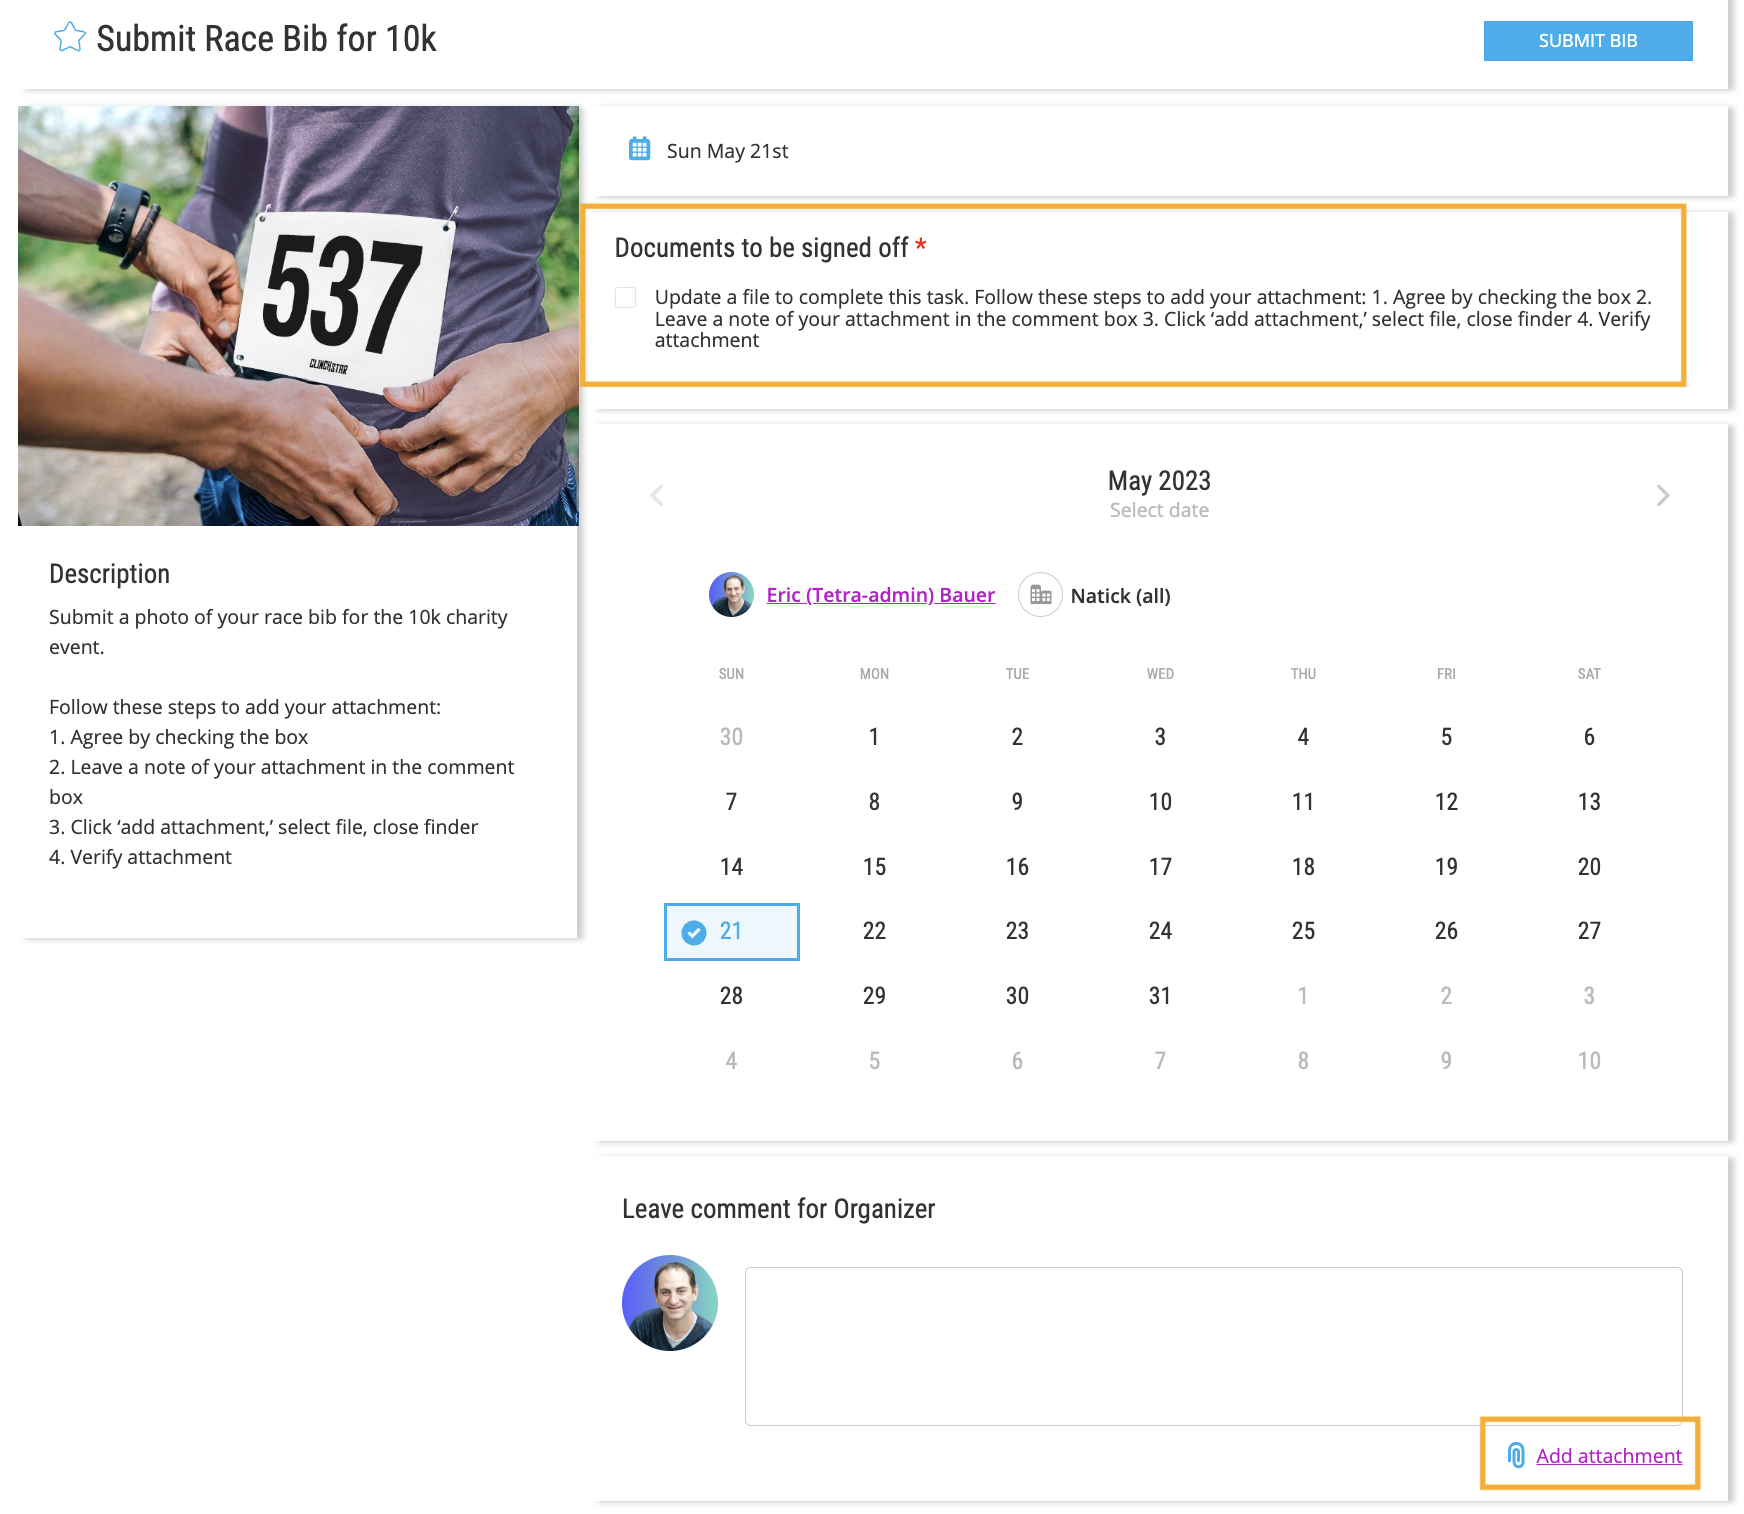Click into the organizer comment box

pos(1213,1346)
